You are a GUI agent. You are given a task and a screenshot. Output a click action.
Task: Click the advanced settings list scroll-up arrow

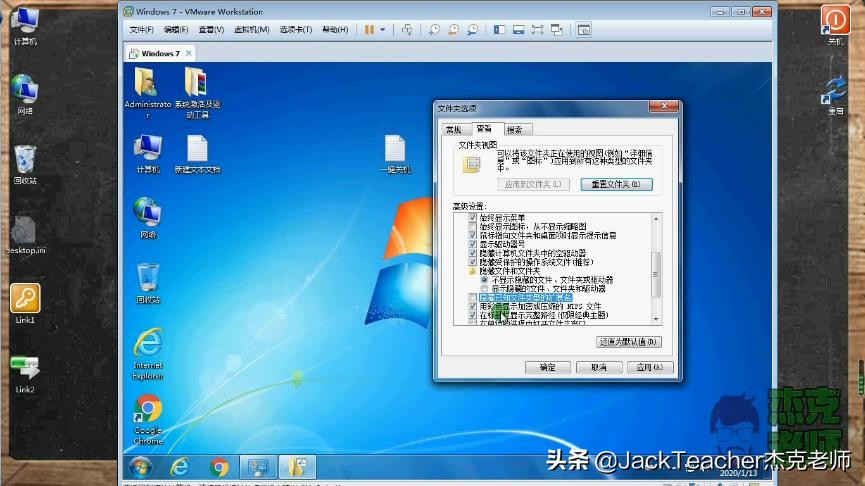656,219
